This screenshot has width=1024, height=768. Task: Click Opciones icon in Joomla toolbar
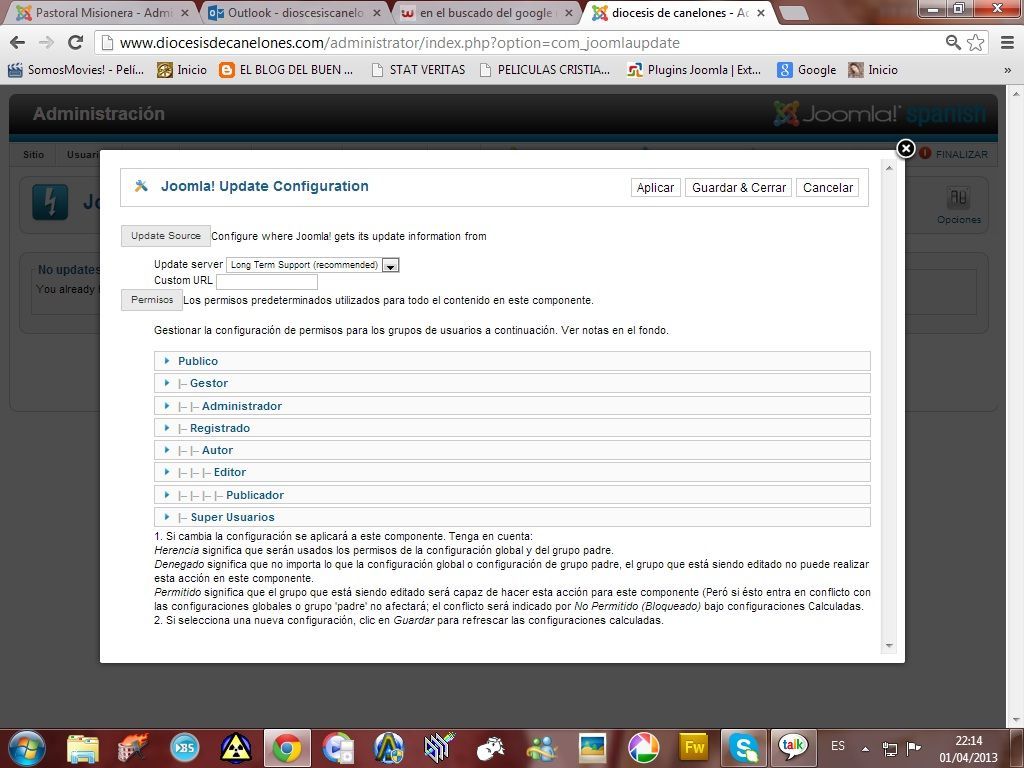tap(958, 205)
